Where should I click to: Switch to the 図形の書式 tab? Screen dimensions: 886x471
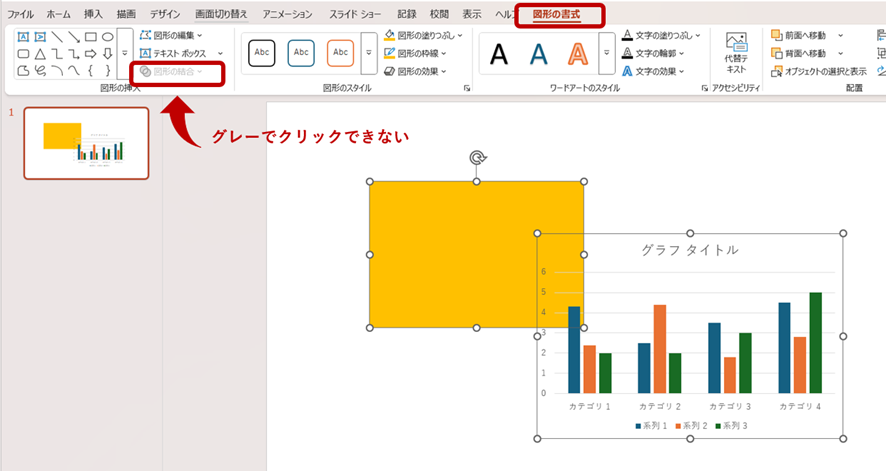[x=559, y=15]
